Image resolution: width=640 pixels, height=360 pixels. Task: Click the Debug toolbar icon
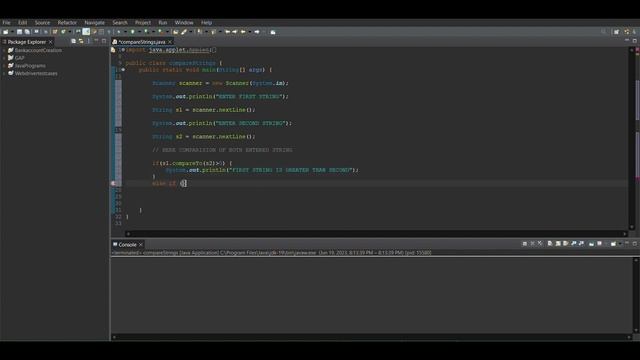[118, 32]
